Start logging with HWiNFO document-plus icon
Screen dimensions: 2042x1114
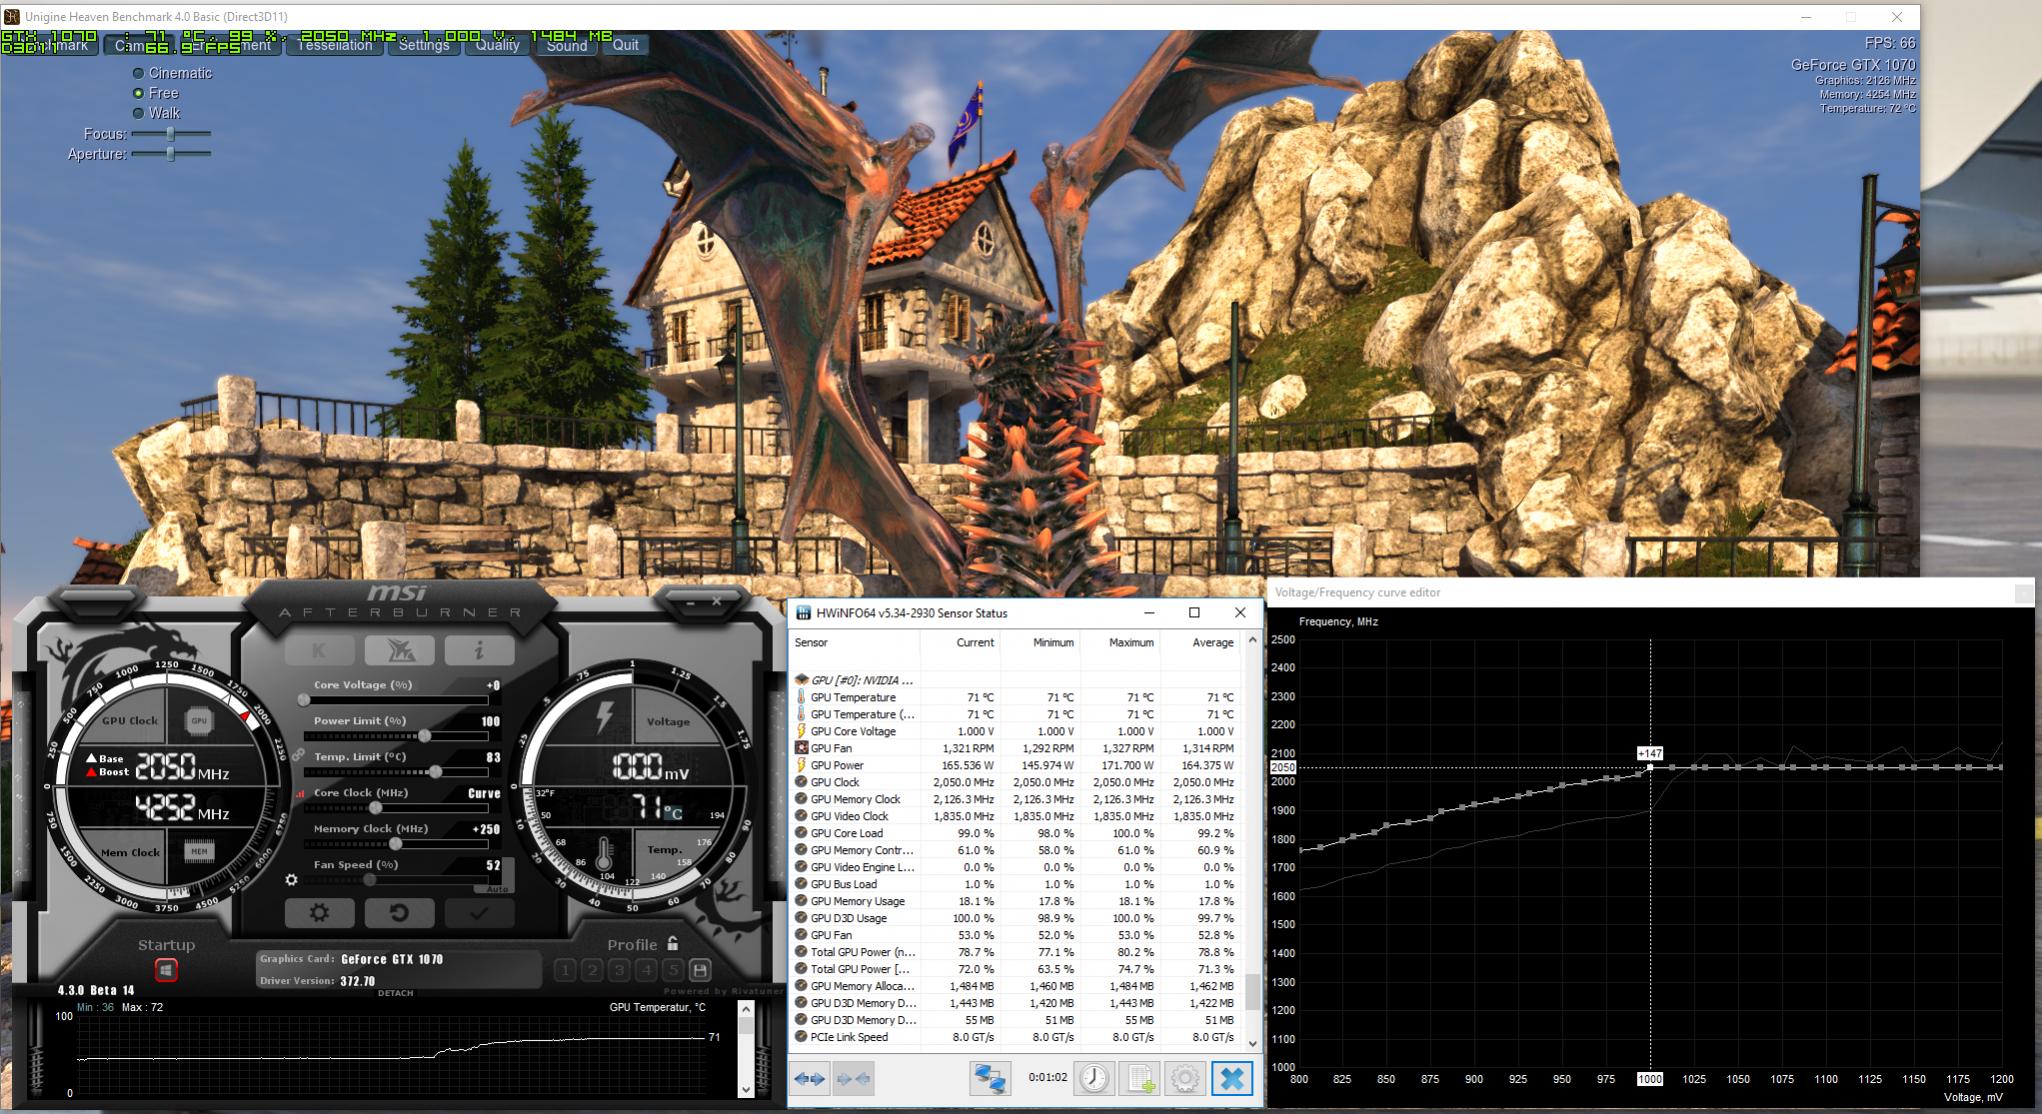click(x=1140, y=1078)
